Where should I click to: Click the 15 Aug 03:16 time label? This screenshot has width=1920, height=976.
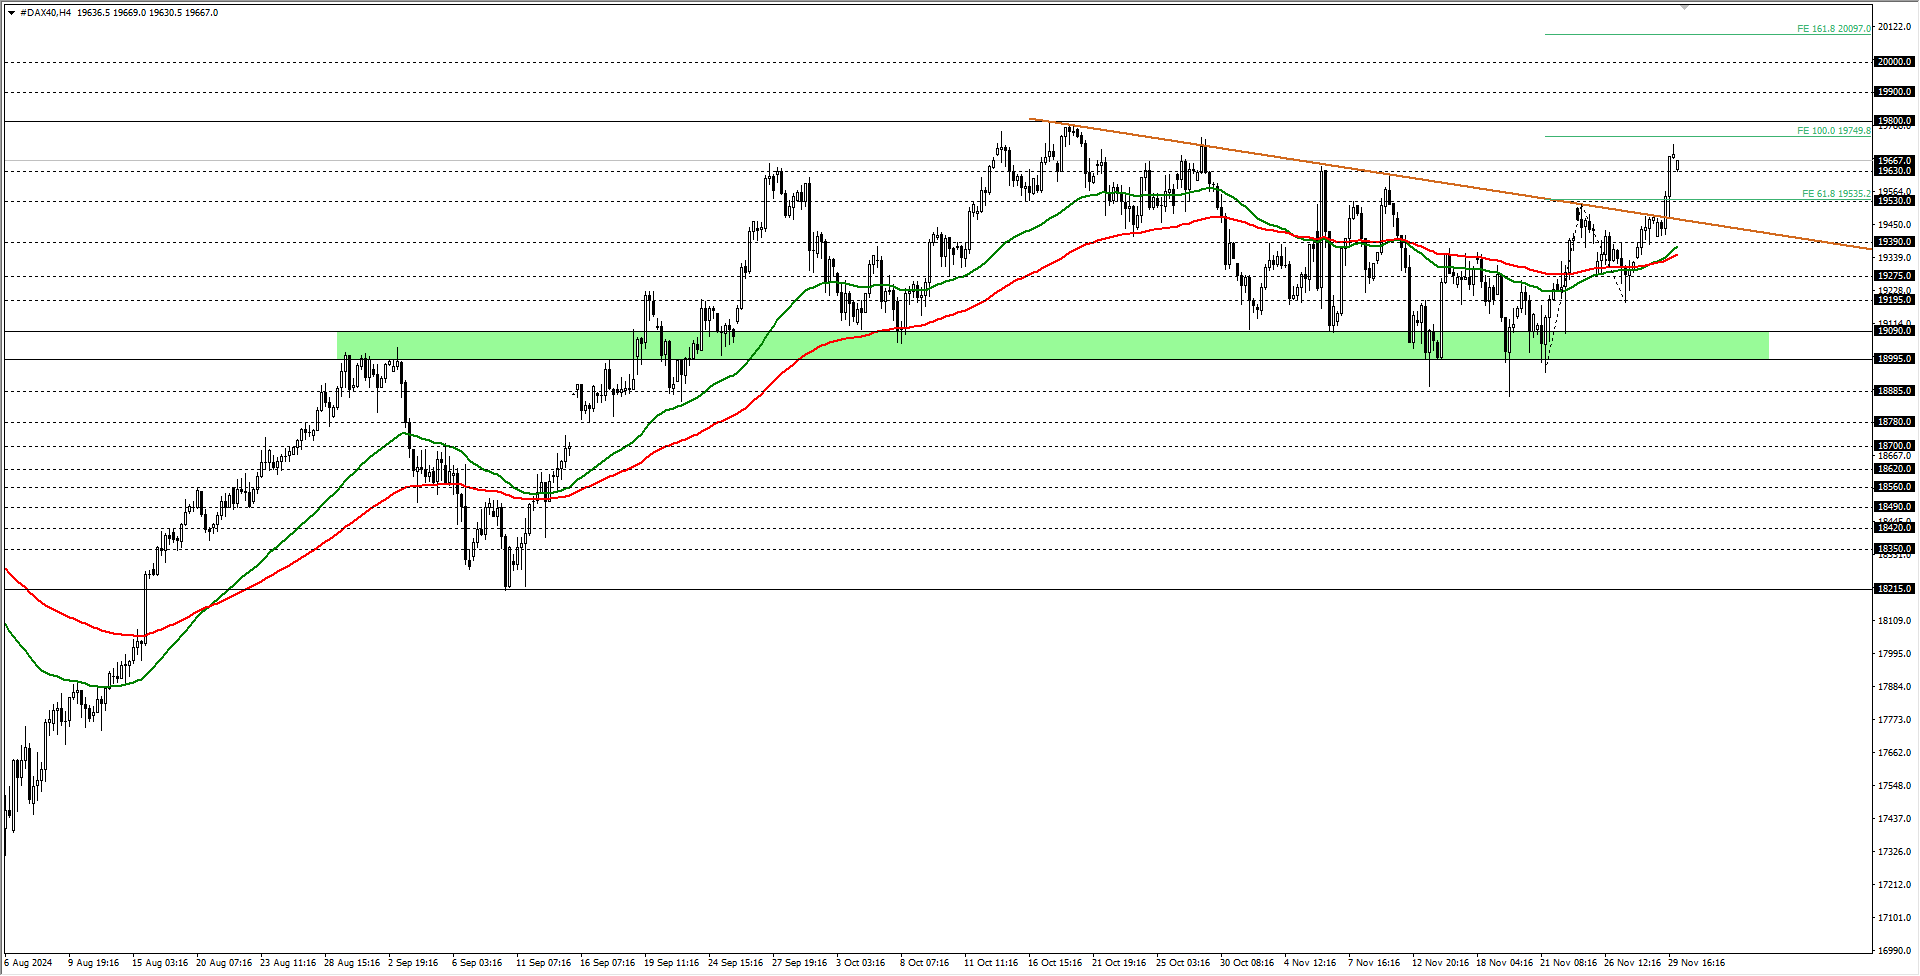click(x=160, y=963)
